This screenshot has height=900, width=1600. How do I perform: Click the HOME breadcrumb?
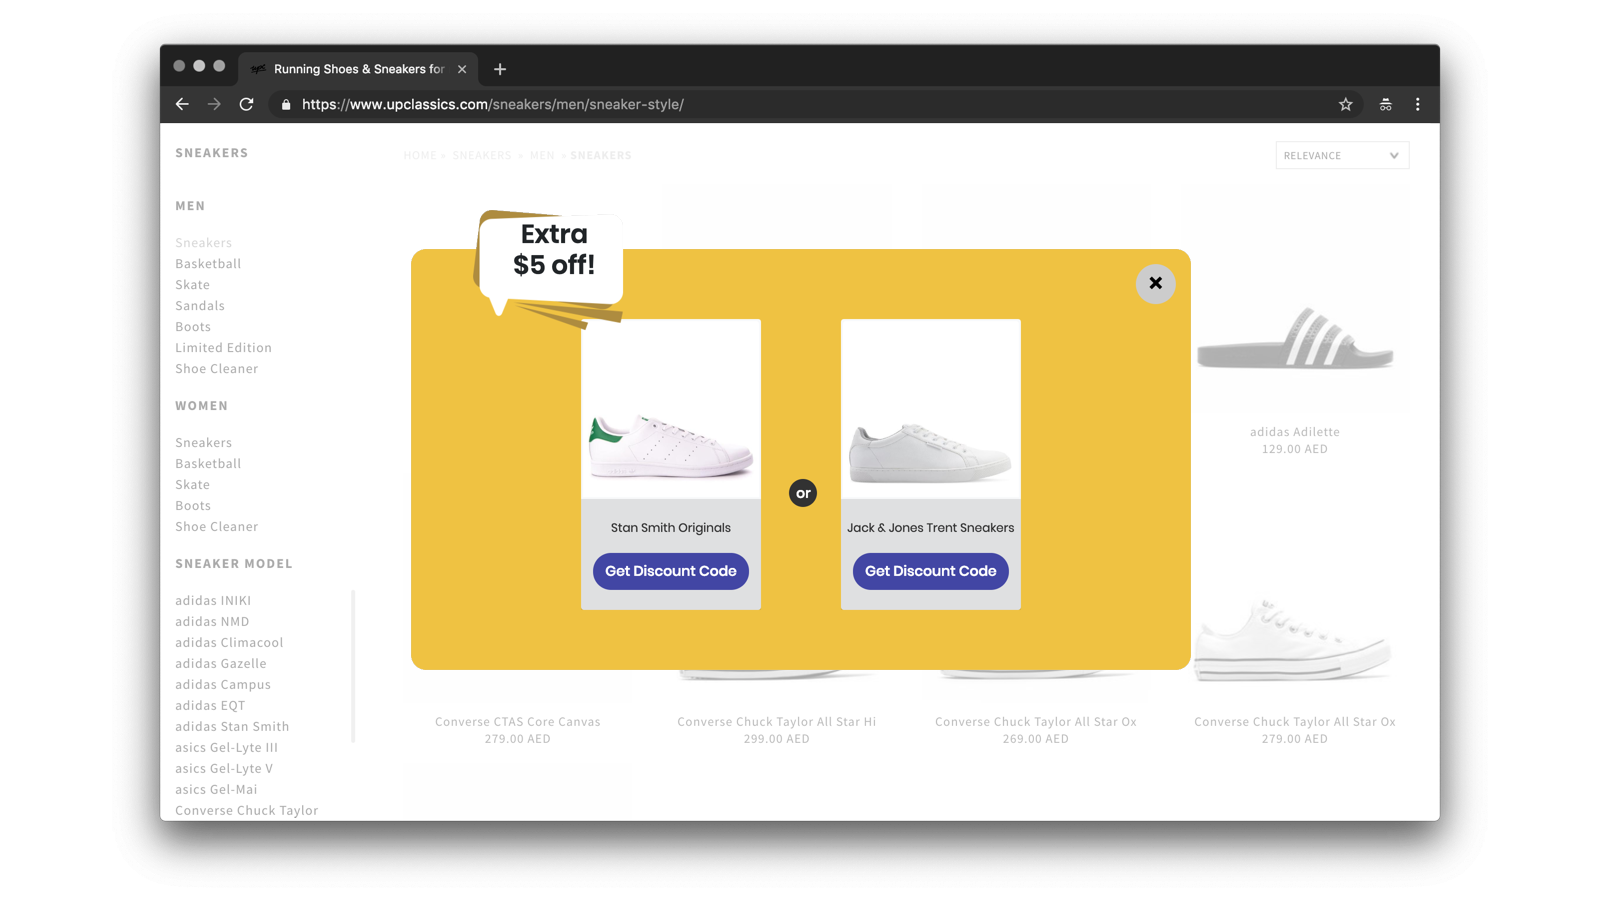pyautogui.click(x=420, y=155)
